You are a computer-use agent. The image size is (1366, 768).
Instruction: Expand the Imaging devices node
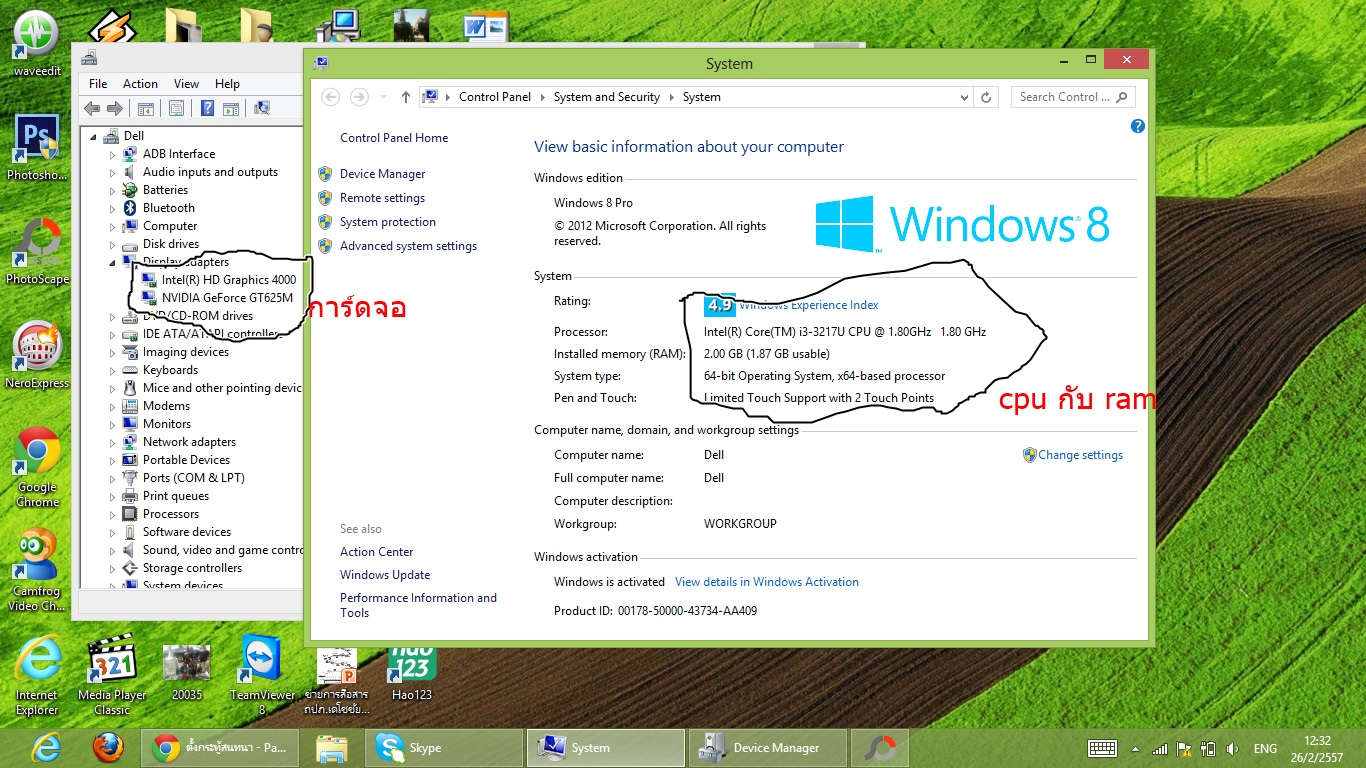pyautogui.click(x=113, y=352)
